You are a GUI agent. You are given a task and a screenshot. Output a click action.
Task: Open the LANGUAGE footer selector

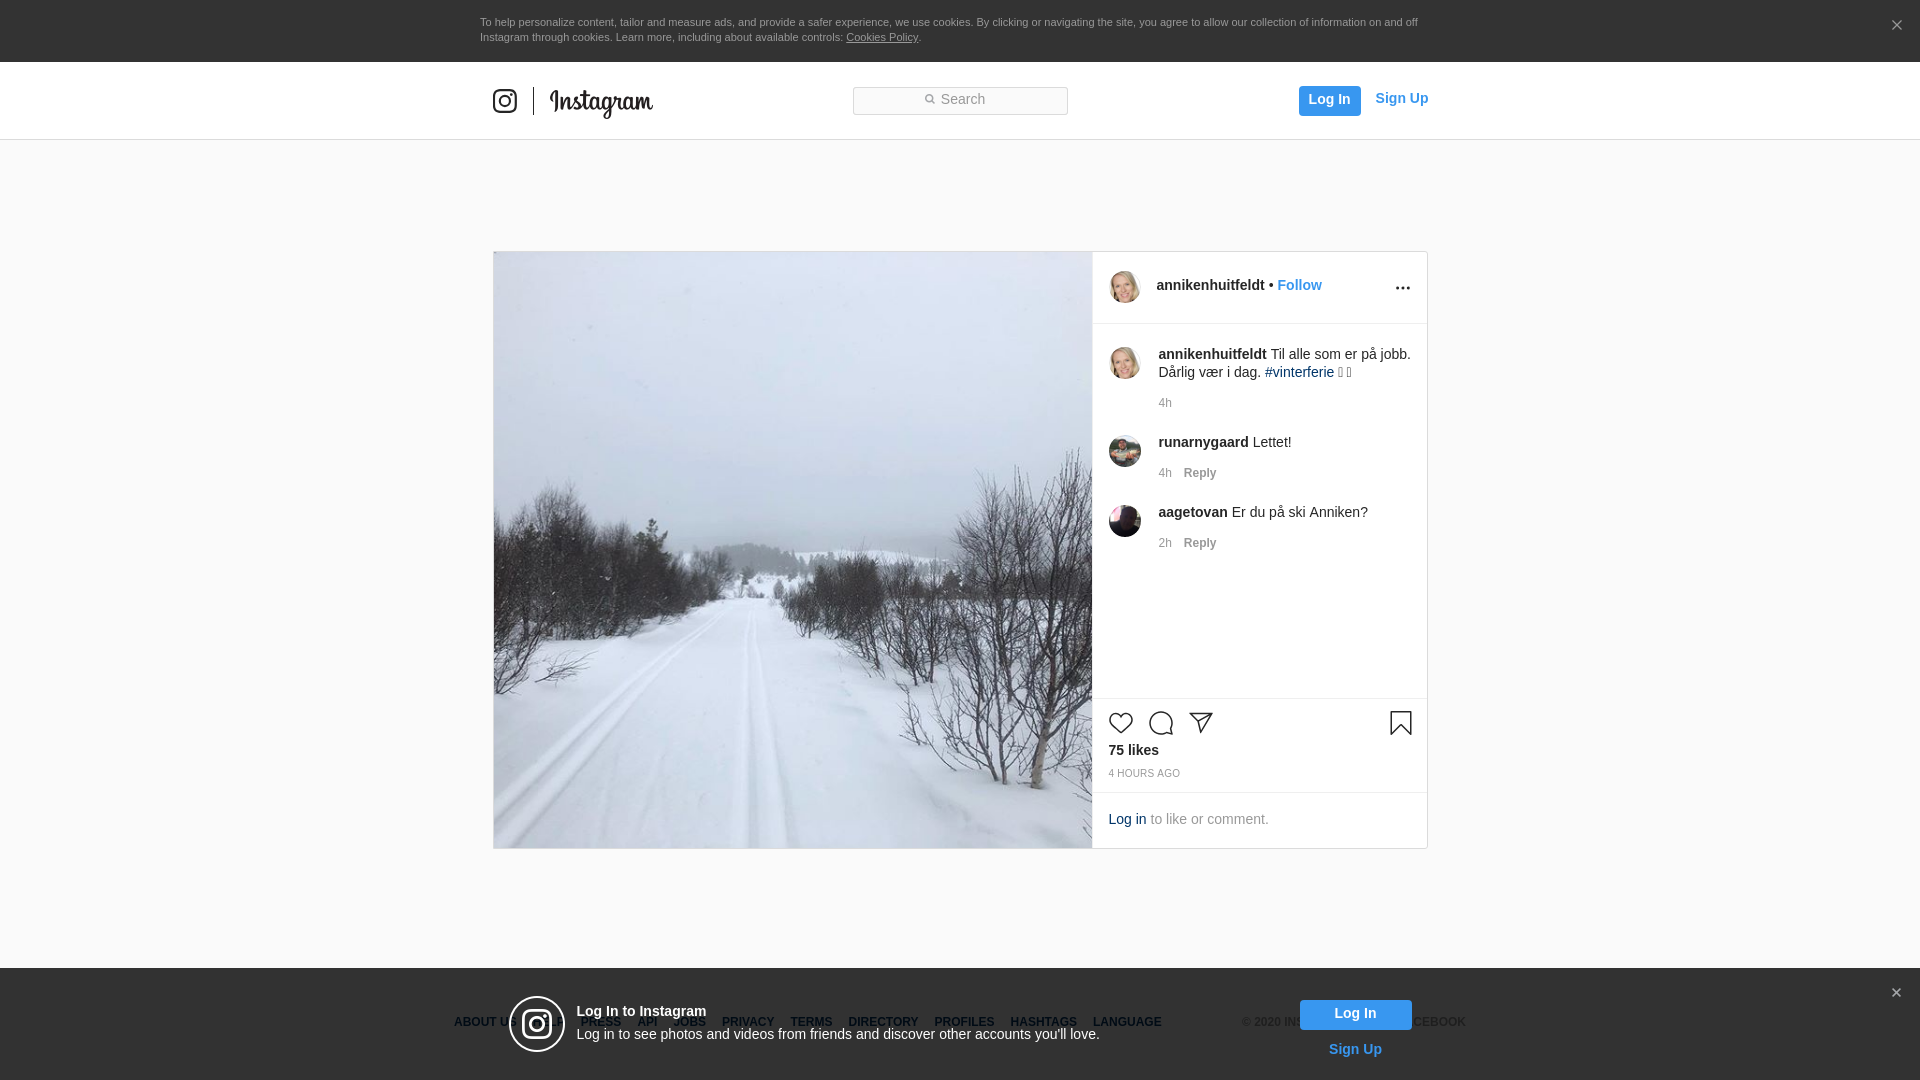click(x=1127, y=1022)
